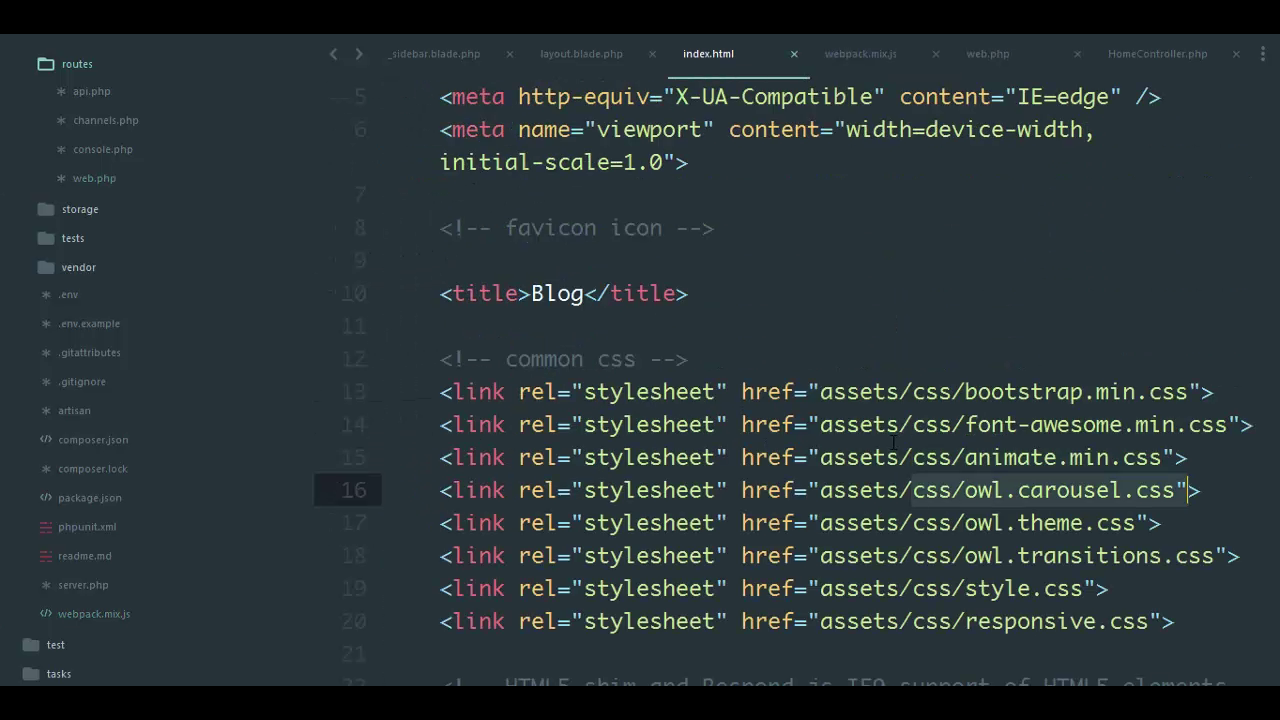Open console.php file

pyautogui.click(x=102, y=149)
